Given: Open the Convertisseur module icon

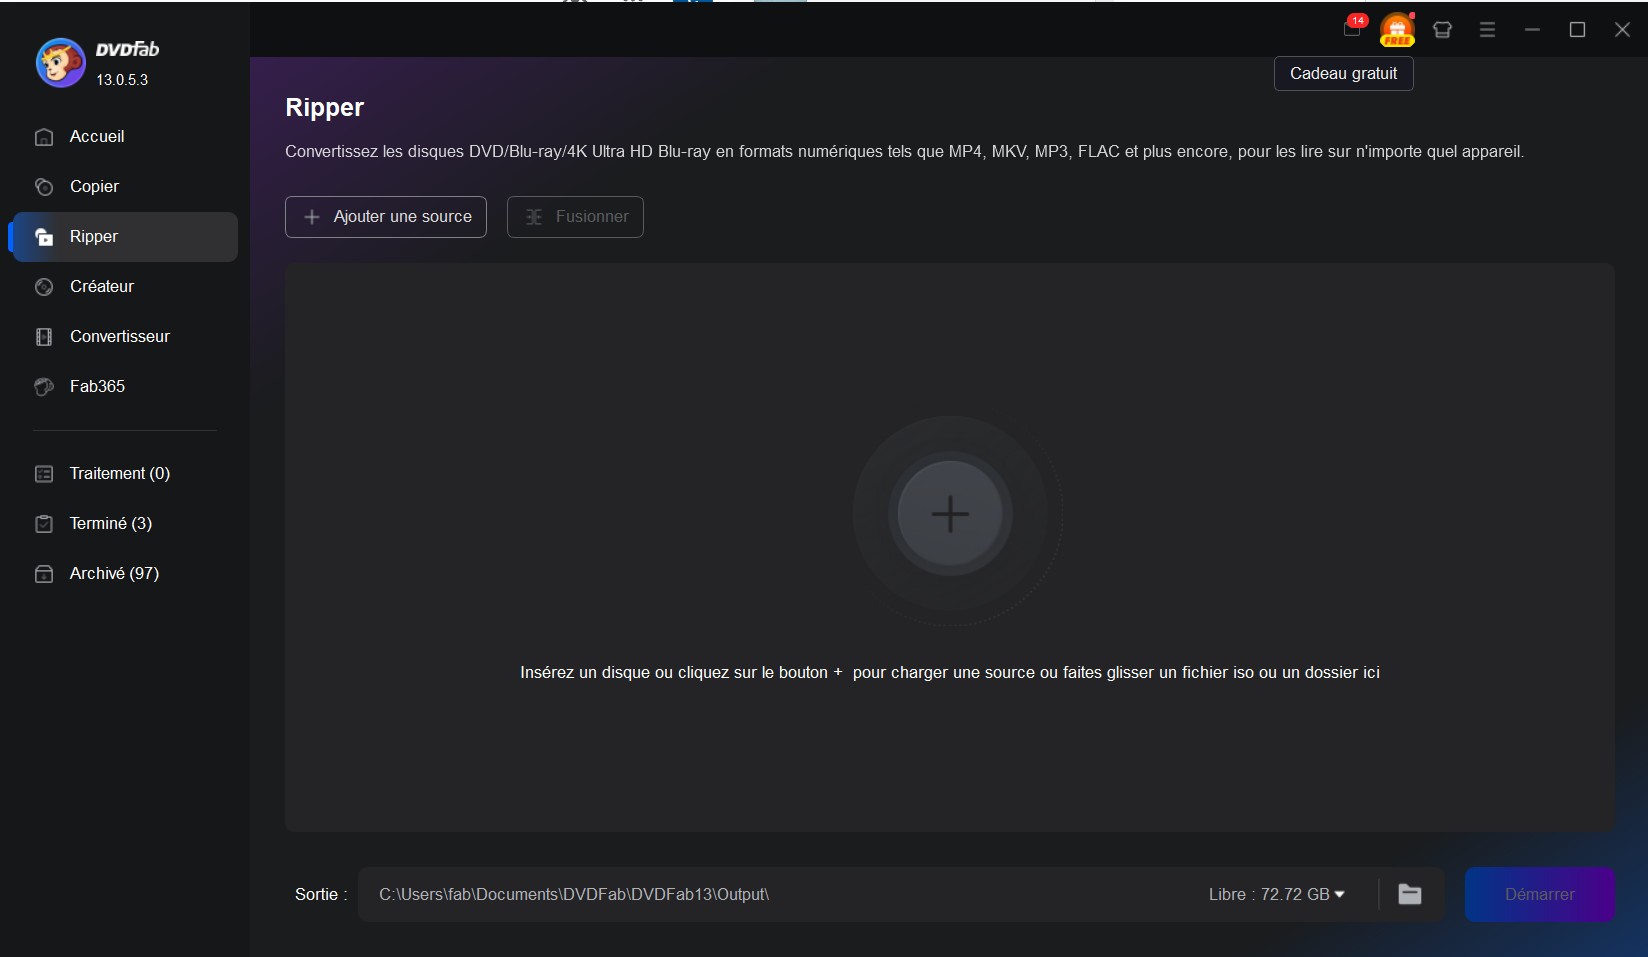Looking at the screenshot, I should [44, 337].
